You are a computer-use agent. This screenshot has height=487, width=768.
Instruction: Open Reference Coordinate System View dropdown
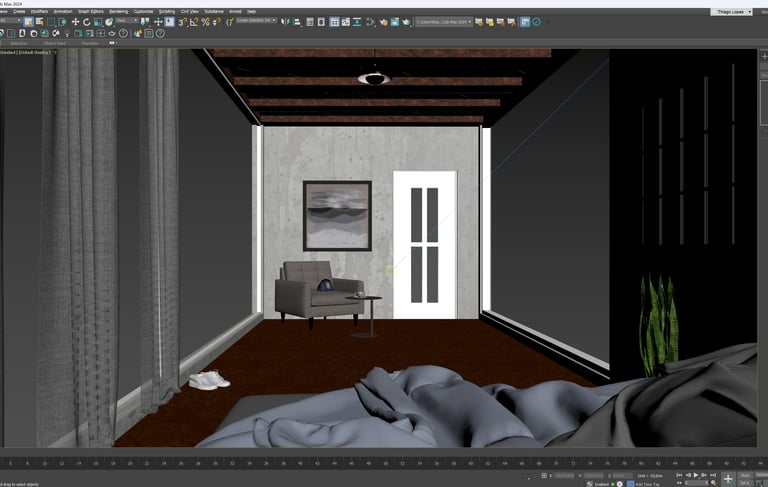127,20
